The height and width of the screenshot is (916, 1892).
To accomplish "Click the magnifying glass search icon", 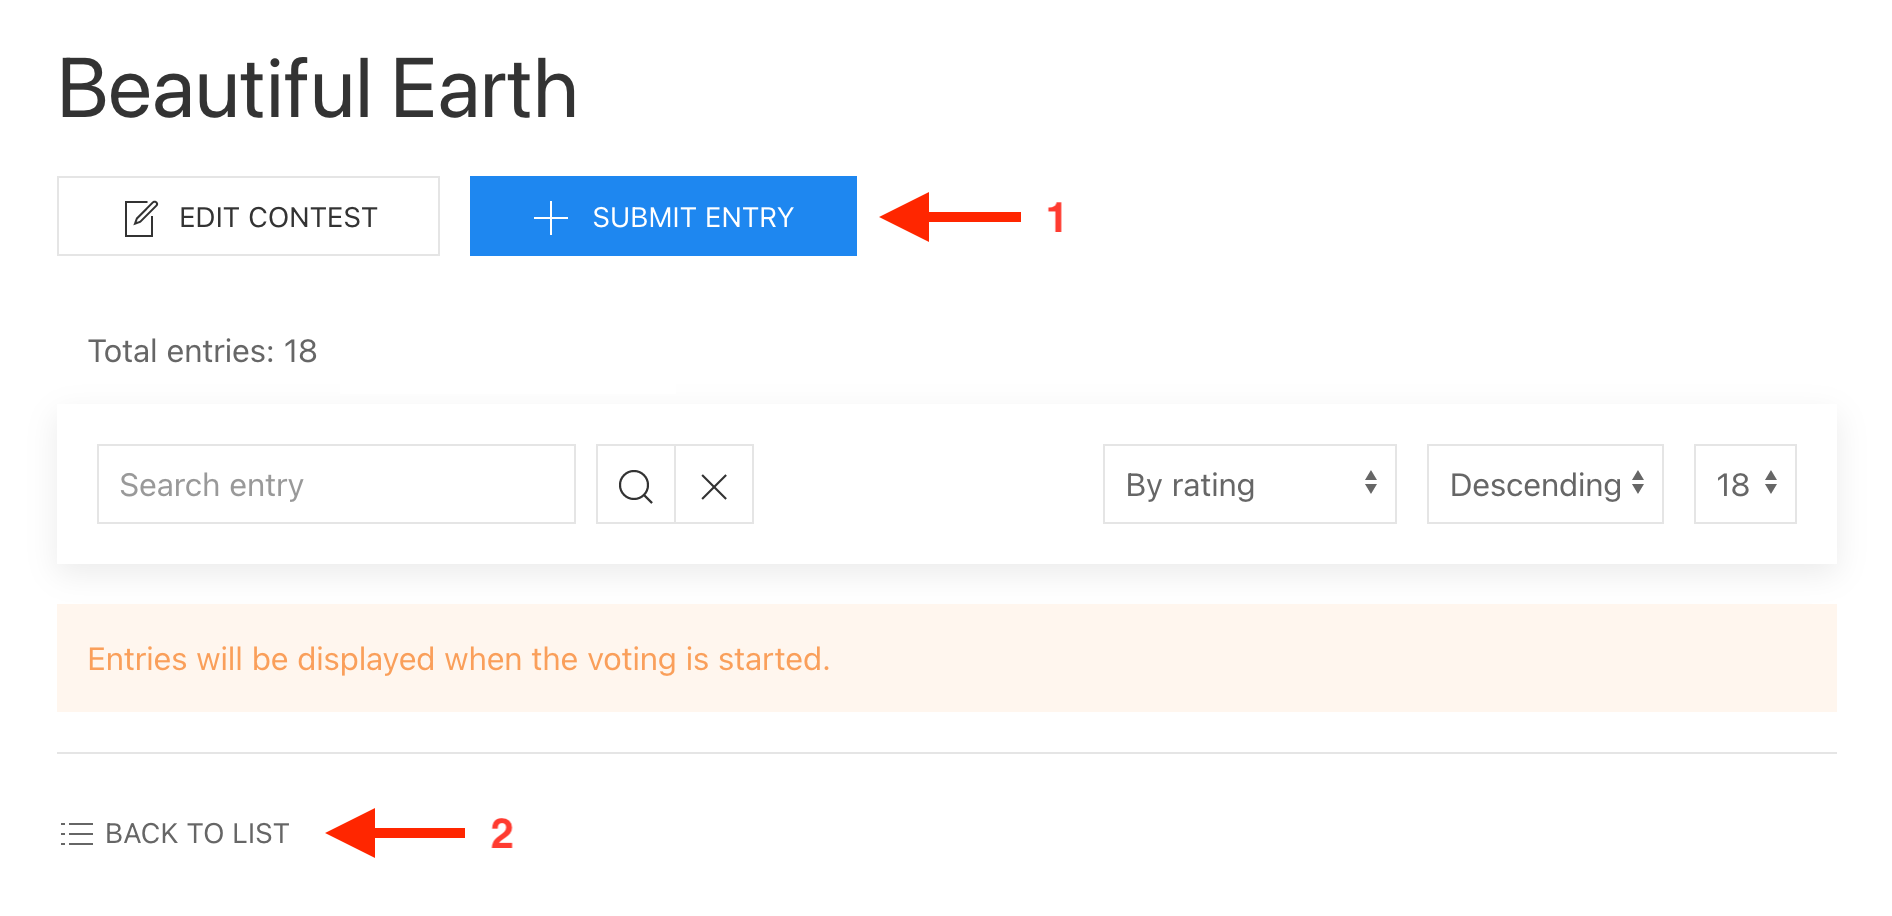I will 635,485.
